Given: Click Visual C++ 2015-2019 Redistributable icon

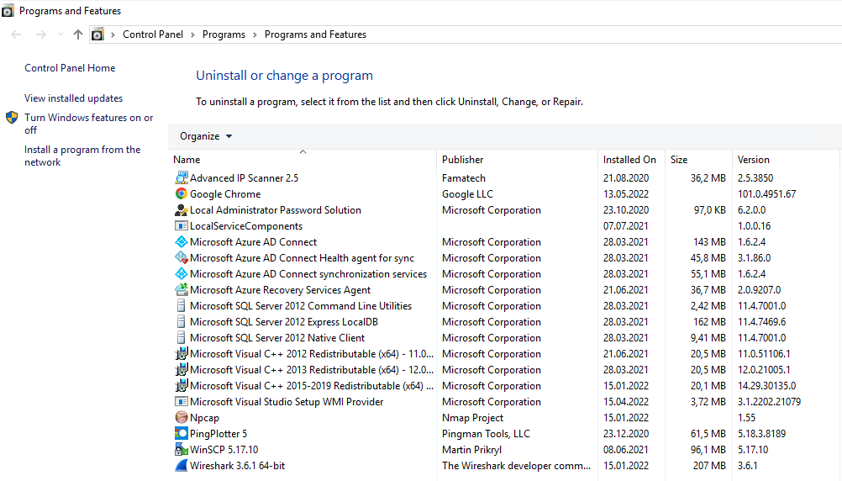Looking at the screenshot, I should point(182,386).
